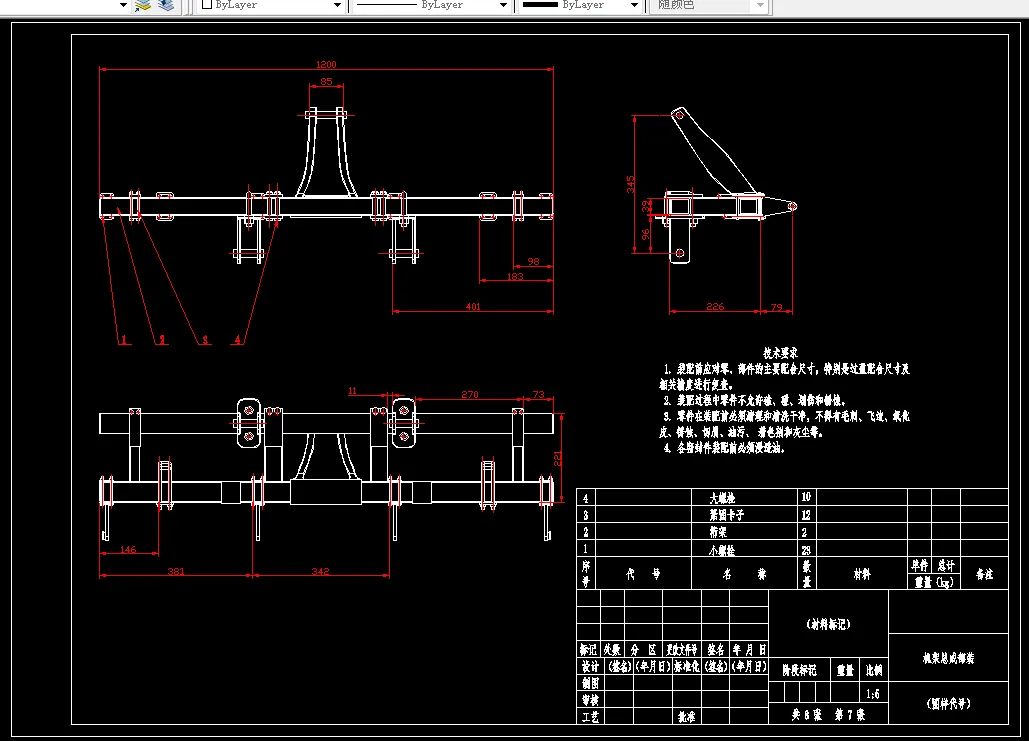
Task: Select the 85 dimension above the bracket
Action: (x=326, y=81)
